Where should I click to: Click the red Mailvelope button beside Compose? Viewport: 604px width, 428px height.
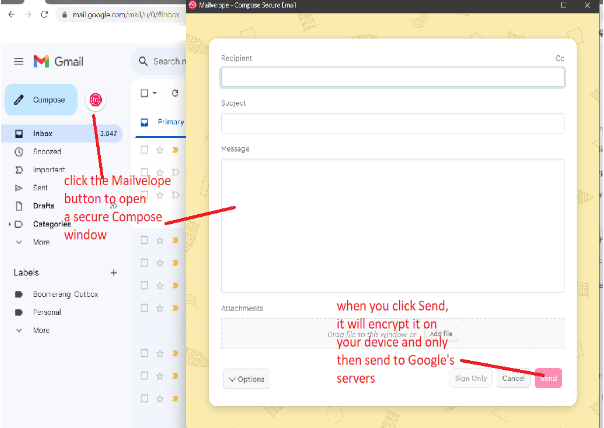tap(95, 100)
